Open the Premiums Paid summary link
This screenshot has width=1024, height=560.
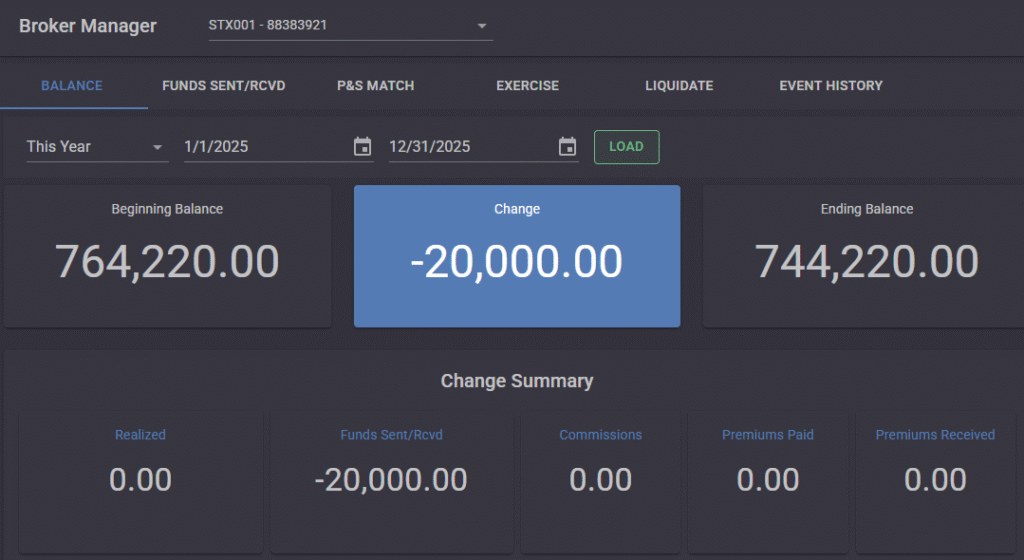click(x=768, y=435)
